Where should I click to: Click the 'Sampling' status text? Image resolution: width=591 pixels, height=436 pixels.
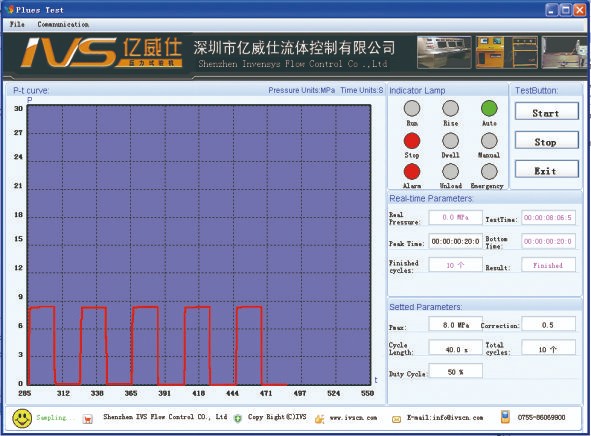click(x=55, y=418)
